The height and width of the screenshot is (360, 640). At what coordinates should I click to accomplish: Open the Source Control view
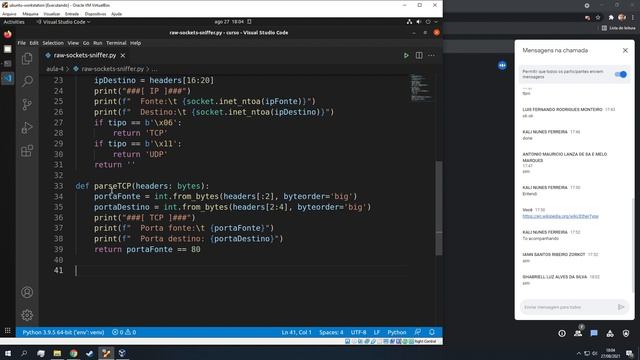(27, 104)
